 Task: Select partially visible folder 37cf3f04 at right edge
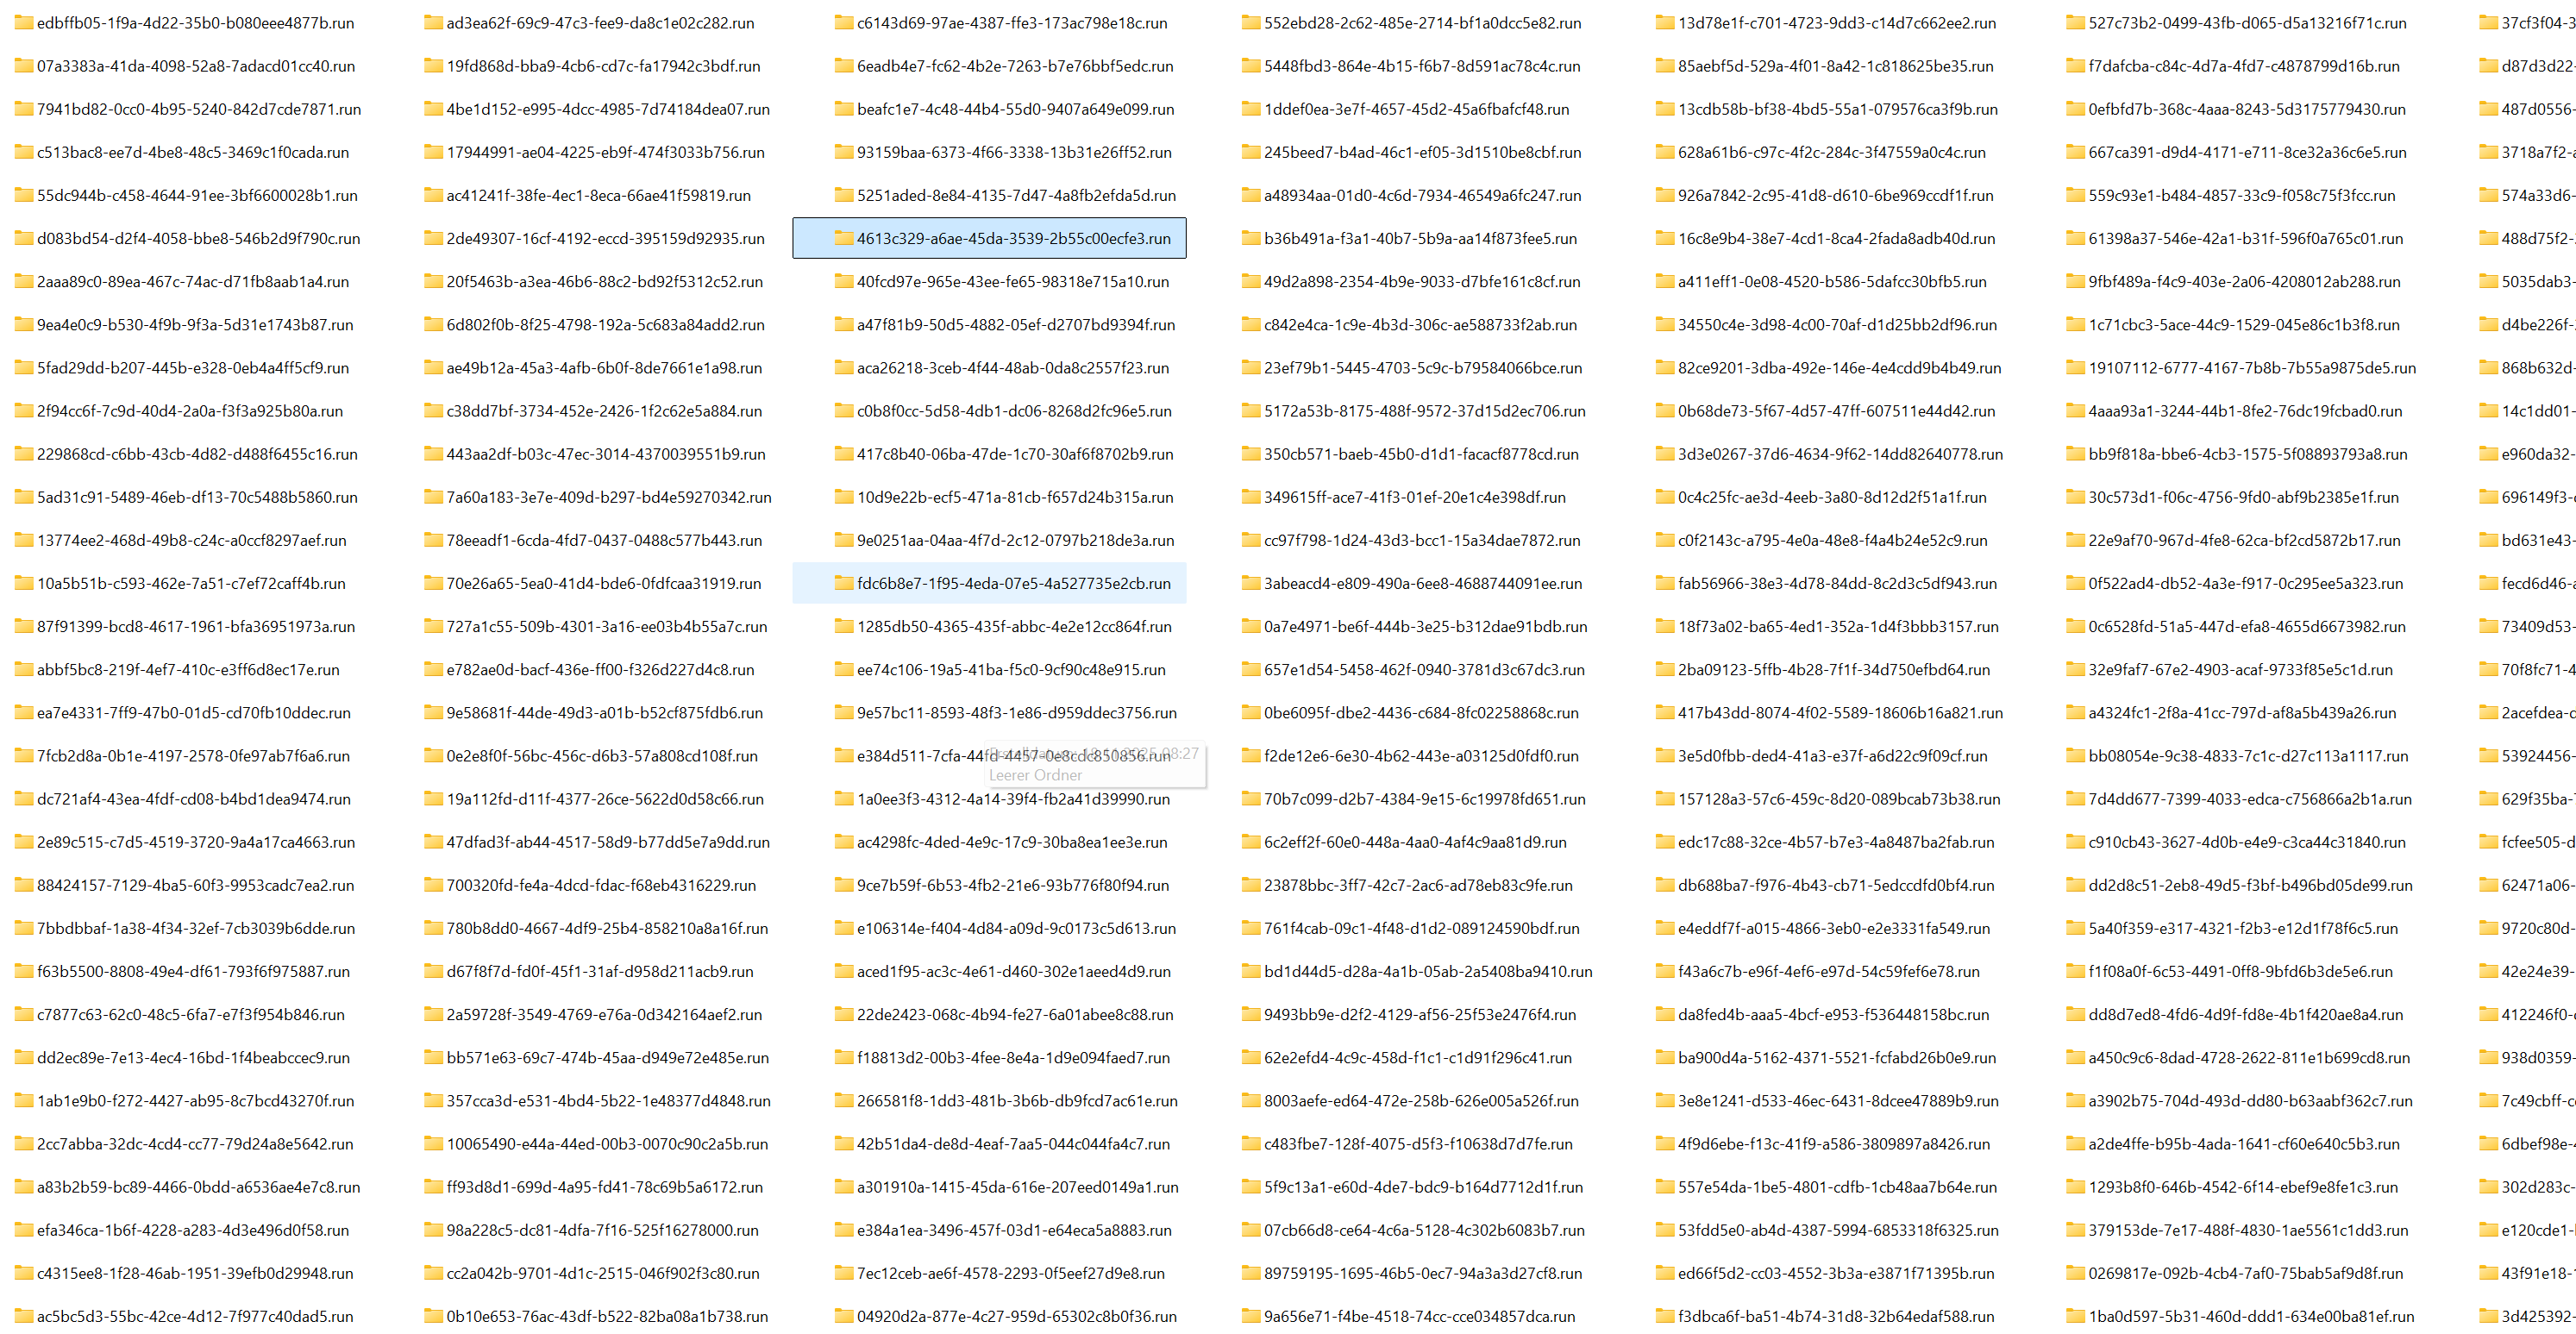pos(2535,23)
